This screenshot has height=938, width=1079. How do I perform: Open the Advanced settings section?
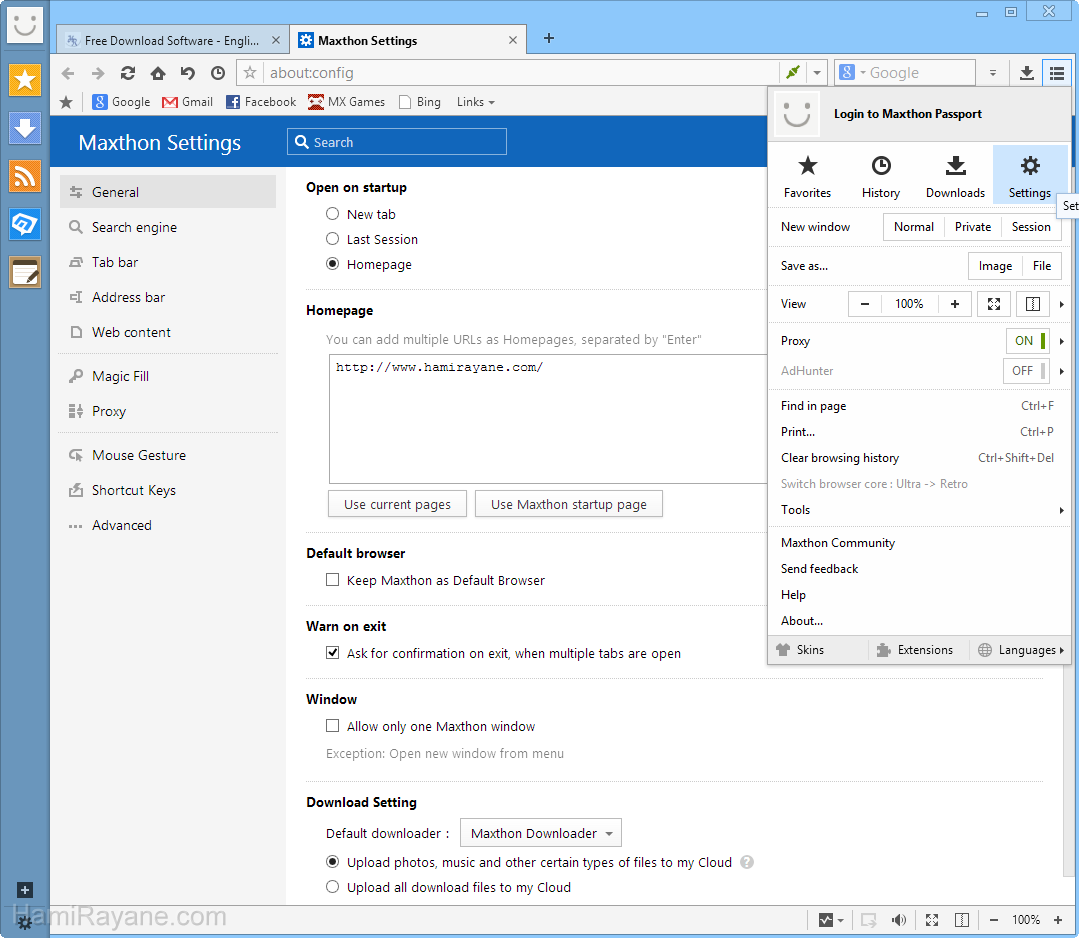(168, 525)
